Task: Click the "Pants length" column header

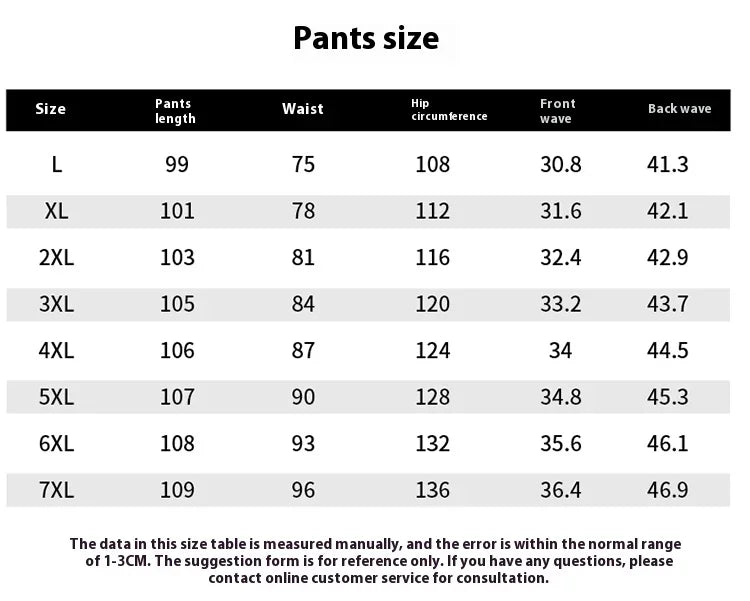Action: pyautogui.click(x=175, y=111)
